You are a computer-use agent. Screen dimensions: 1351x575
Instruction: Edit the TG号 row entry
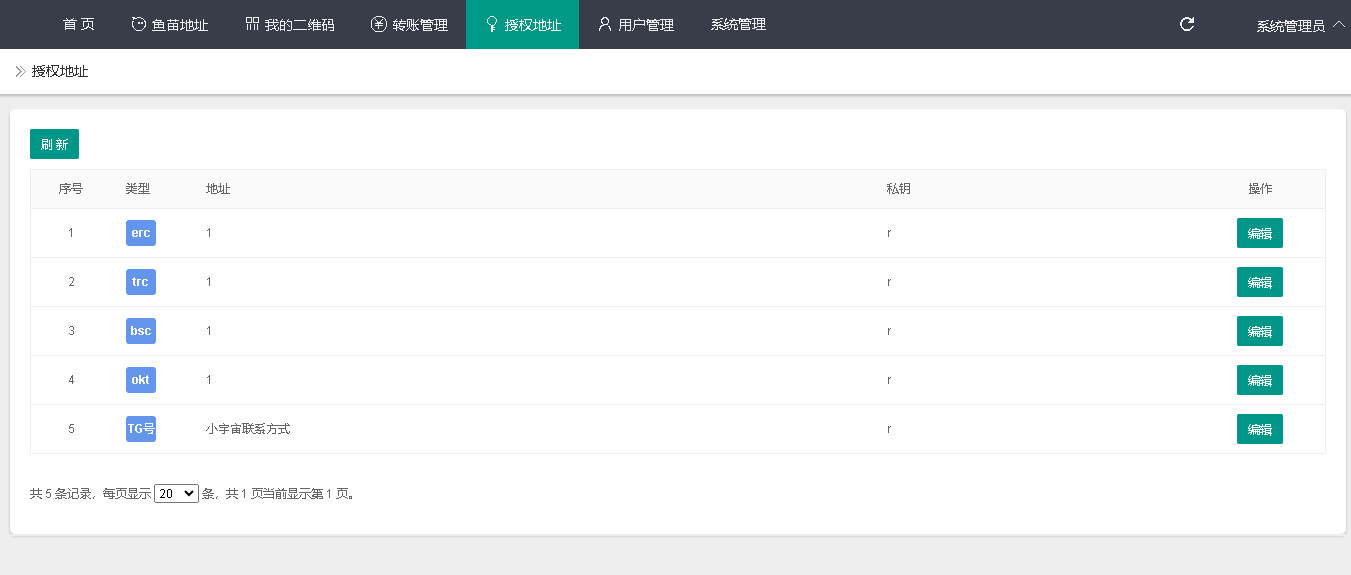(x=1259, y=429)
